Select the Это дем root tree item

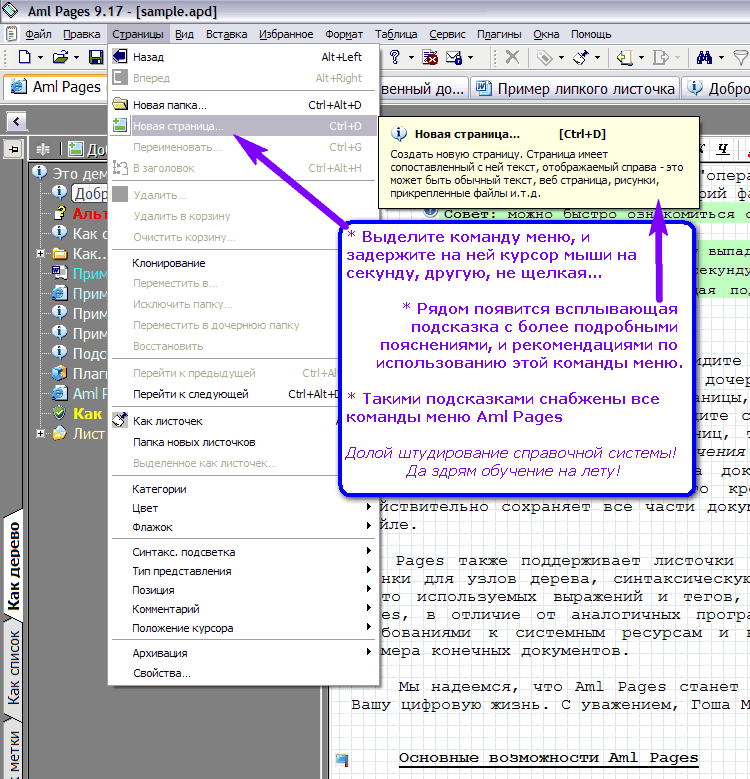tap(79, 174)
